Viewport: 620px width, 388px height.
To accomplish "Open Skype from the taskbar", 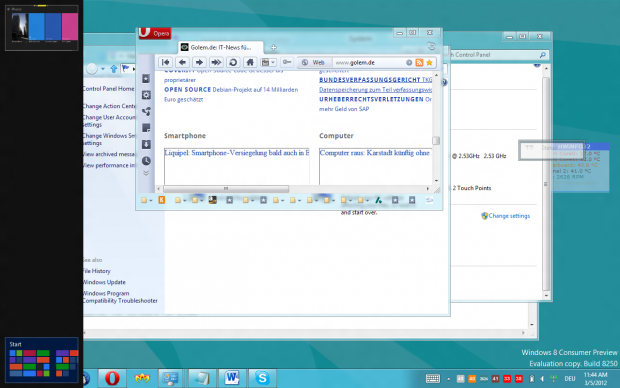I will pyautogui.click(x=262, y=379).
